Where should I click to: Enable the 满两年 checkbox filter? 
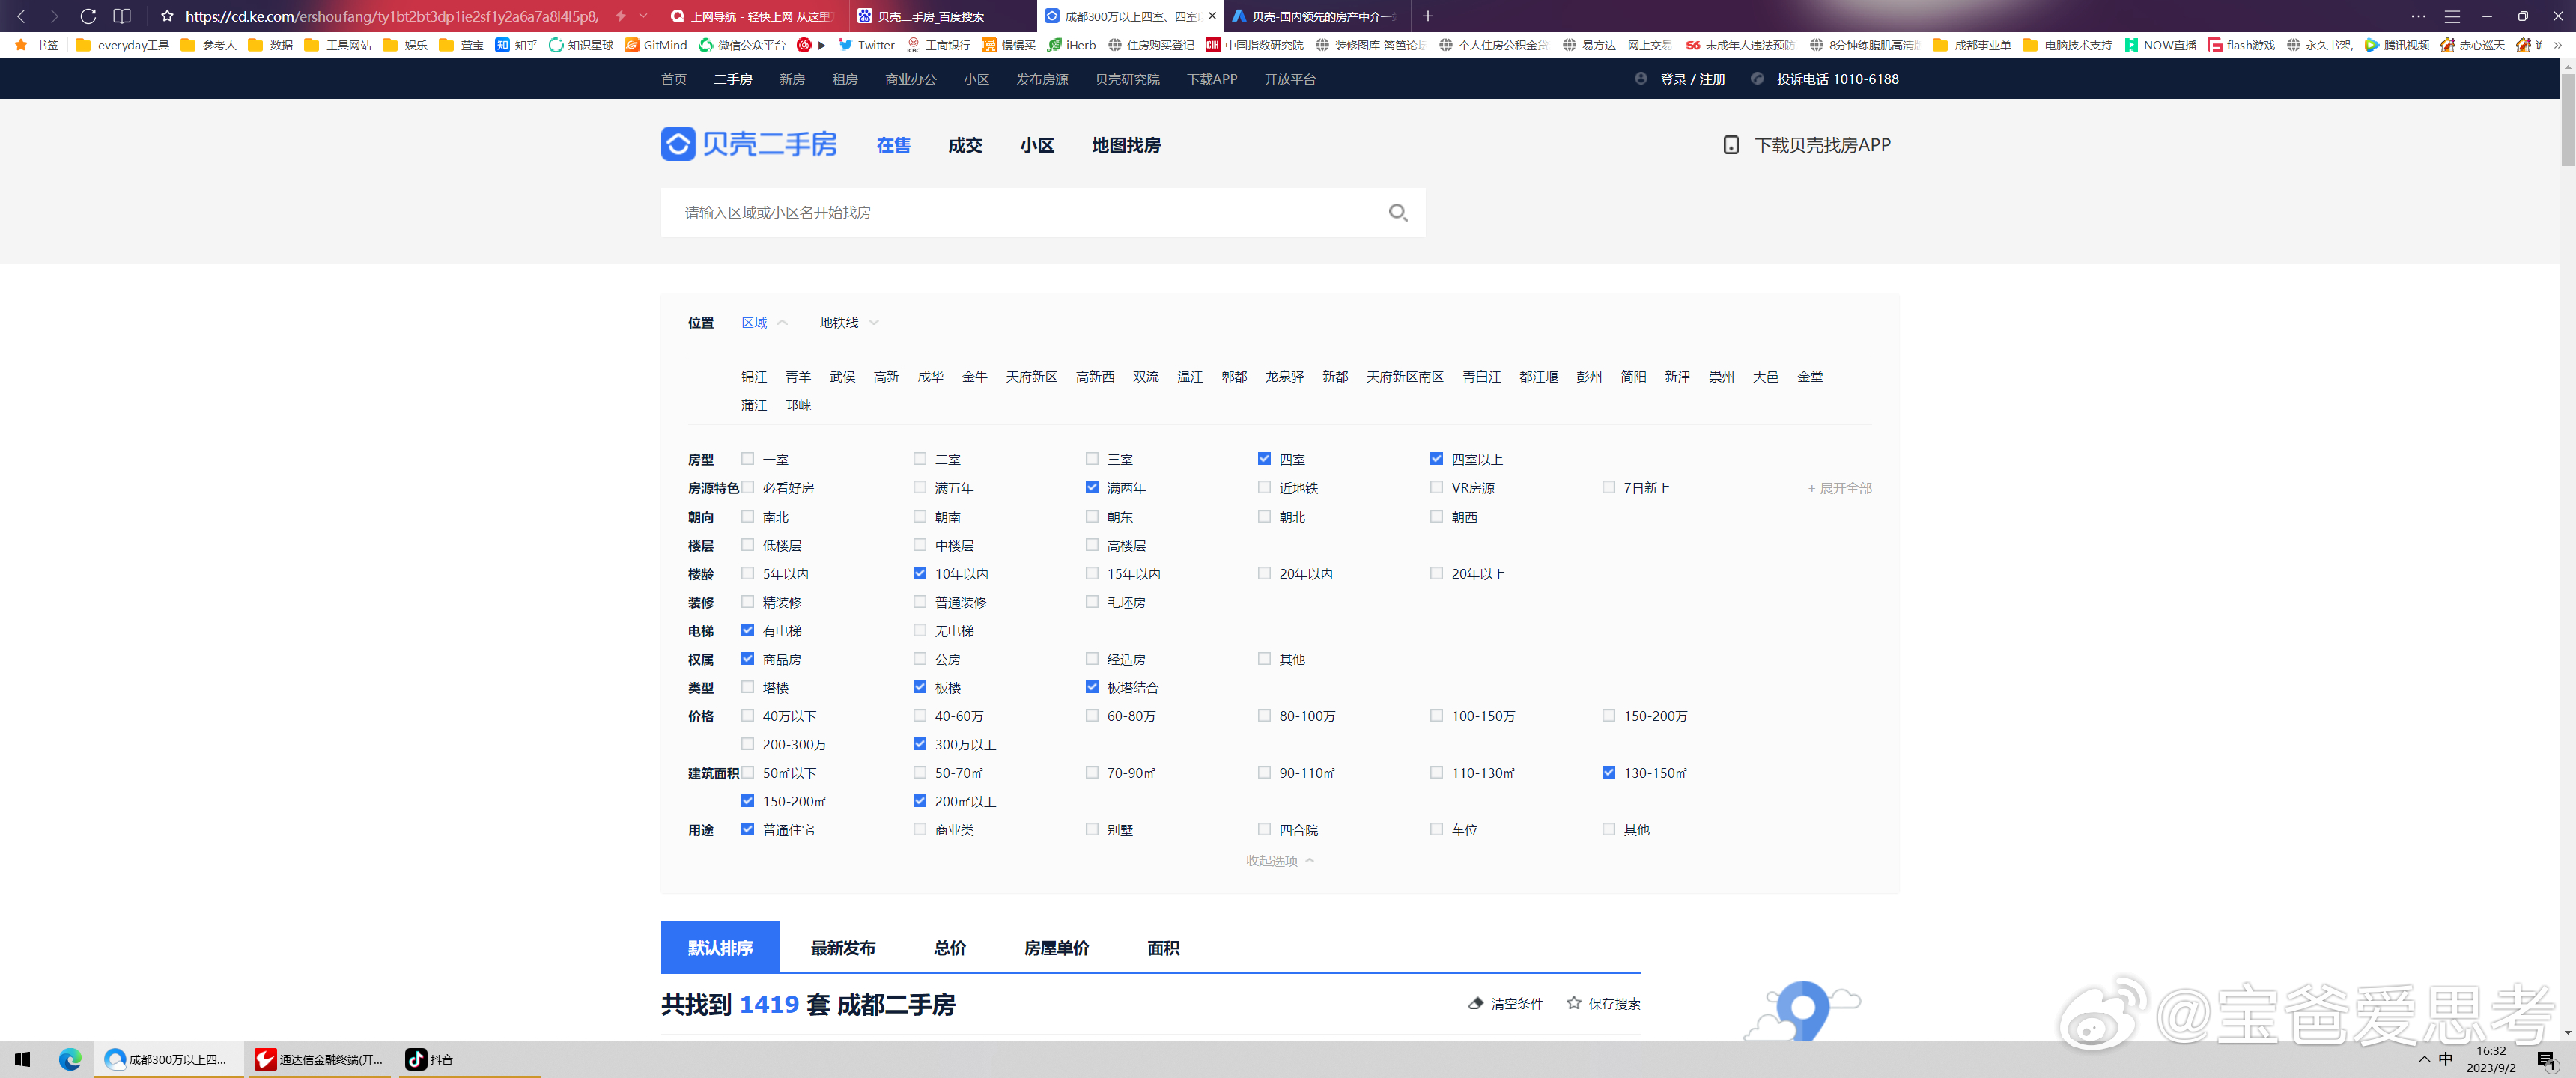coord(1090,488)
